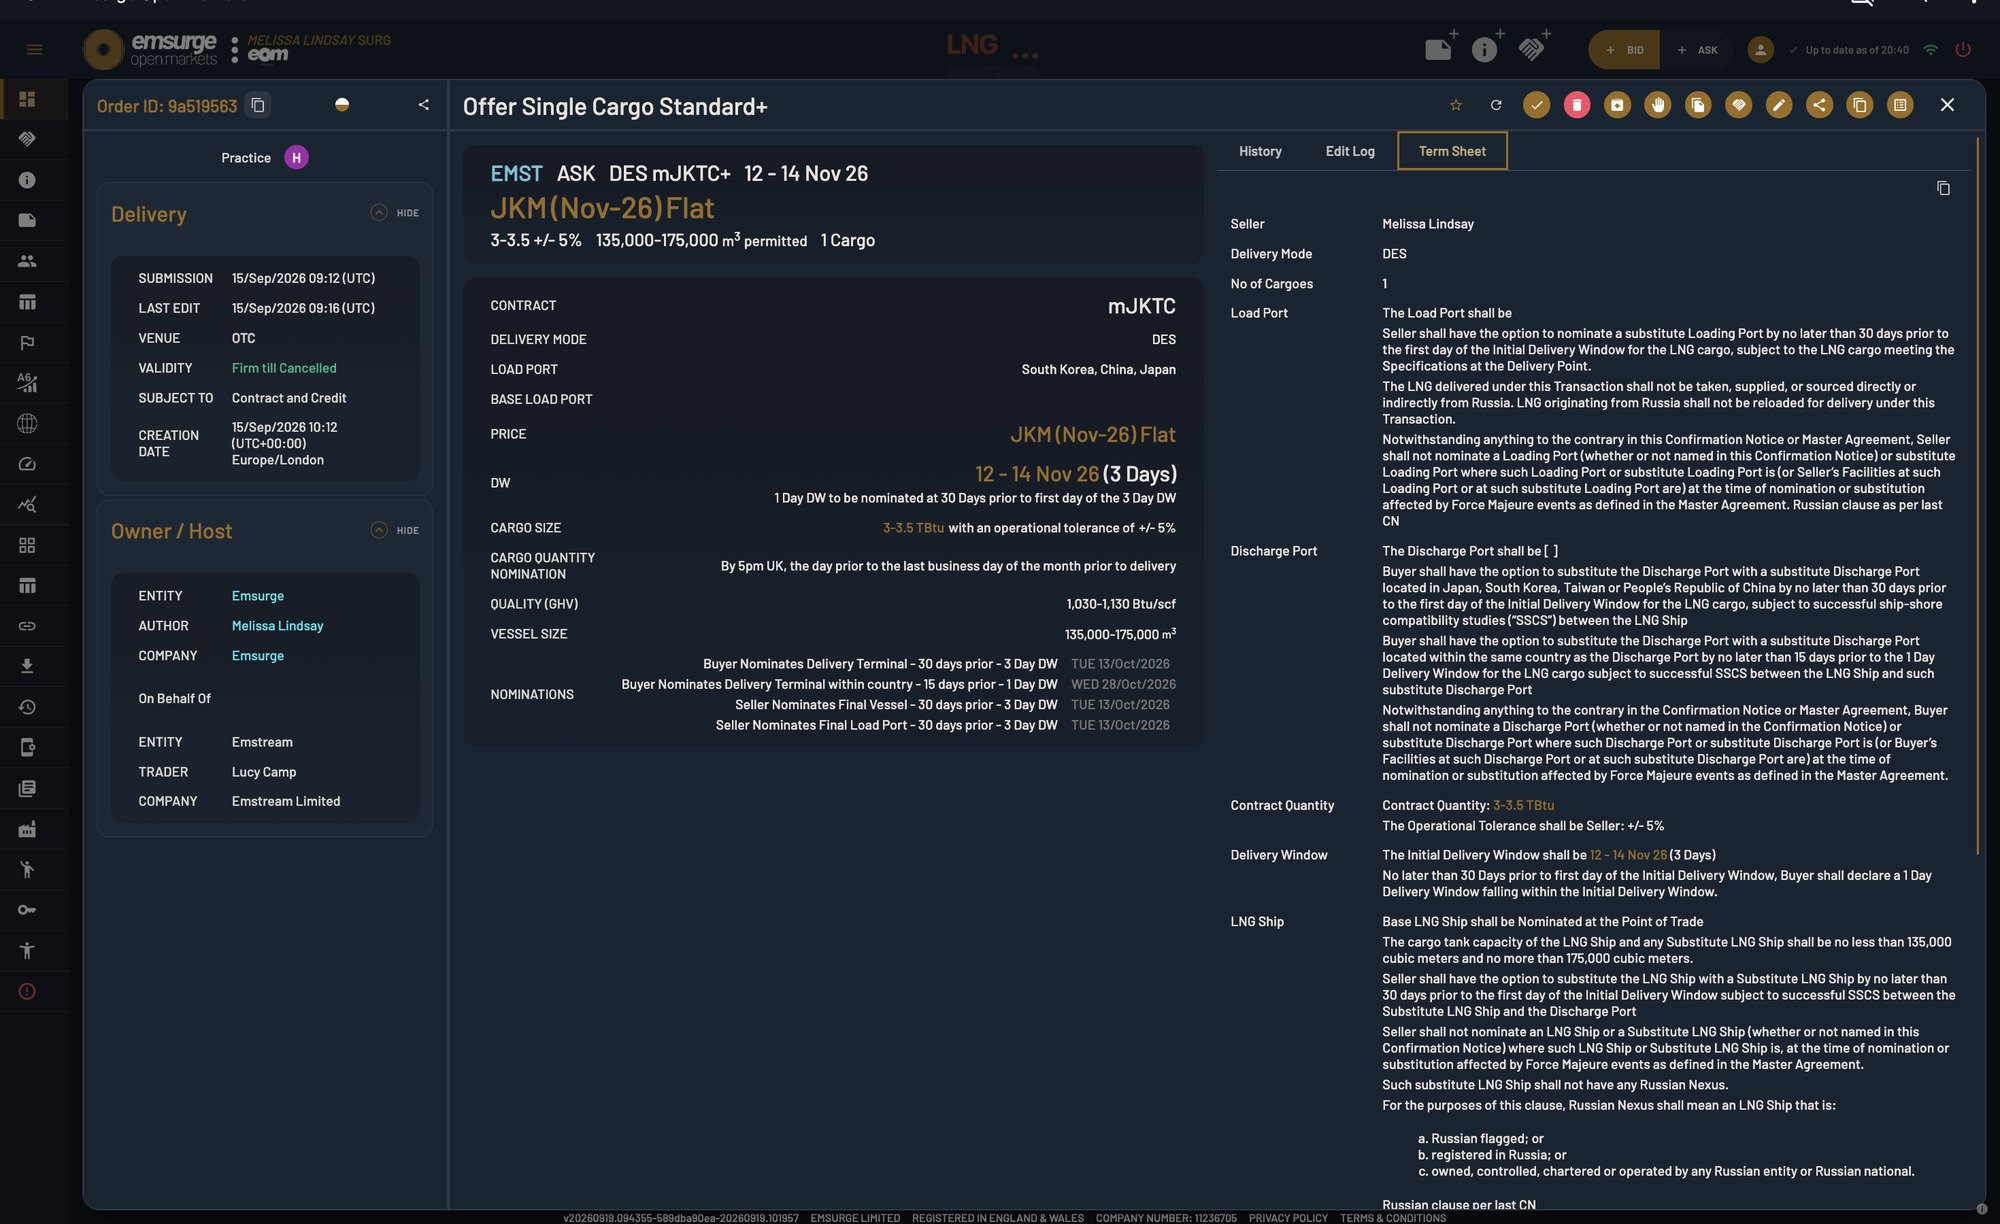This screenshot has height=1224, width=2000.
Task: Open the dashboard sidebar icon
Action: (x=27, y=99)
